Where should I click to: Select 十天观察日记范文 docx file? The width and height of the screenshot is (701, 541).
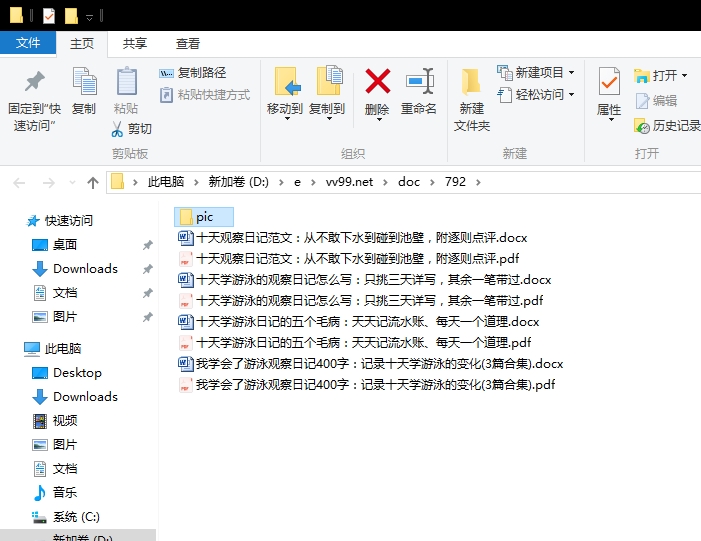353,237
